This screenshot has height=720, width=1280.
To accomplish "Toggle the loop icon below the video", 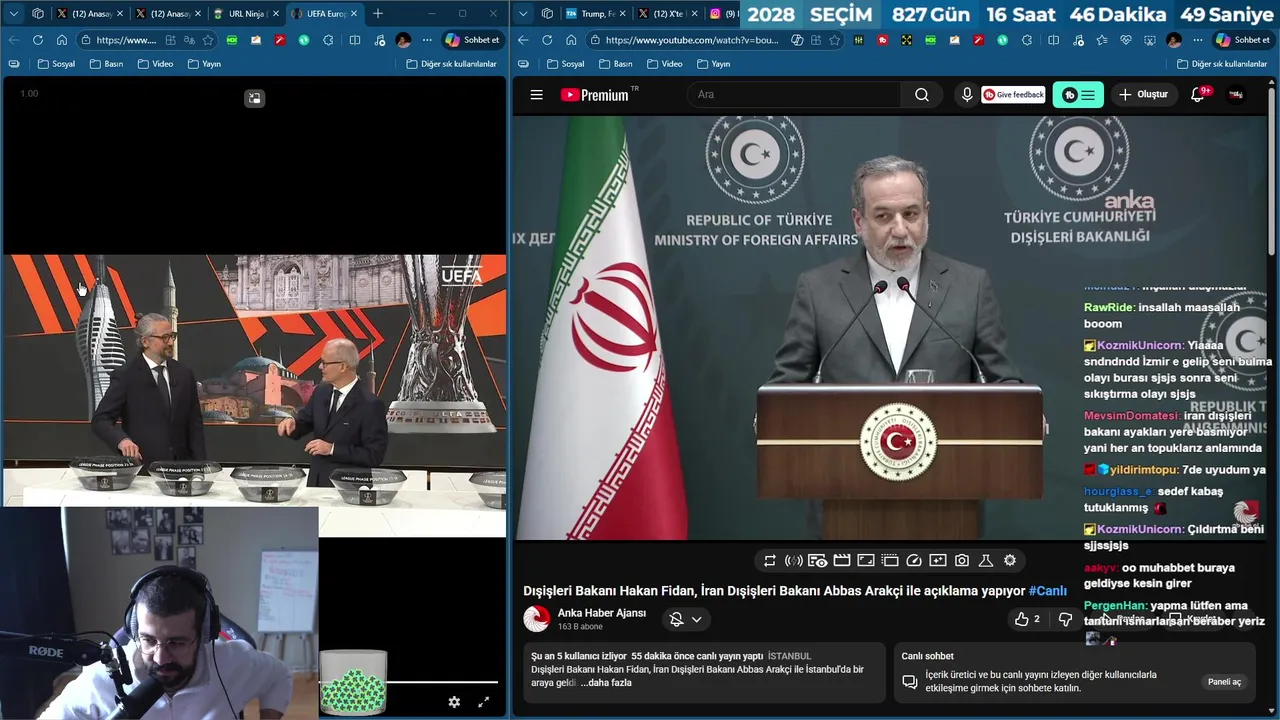I will coord(770,561).
